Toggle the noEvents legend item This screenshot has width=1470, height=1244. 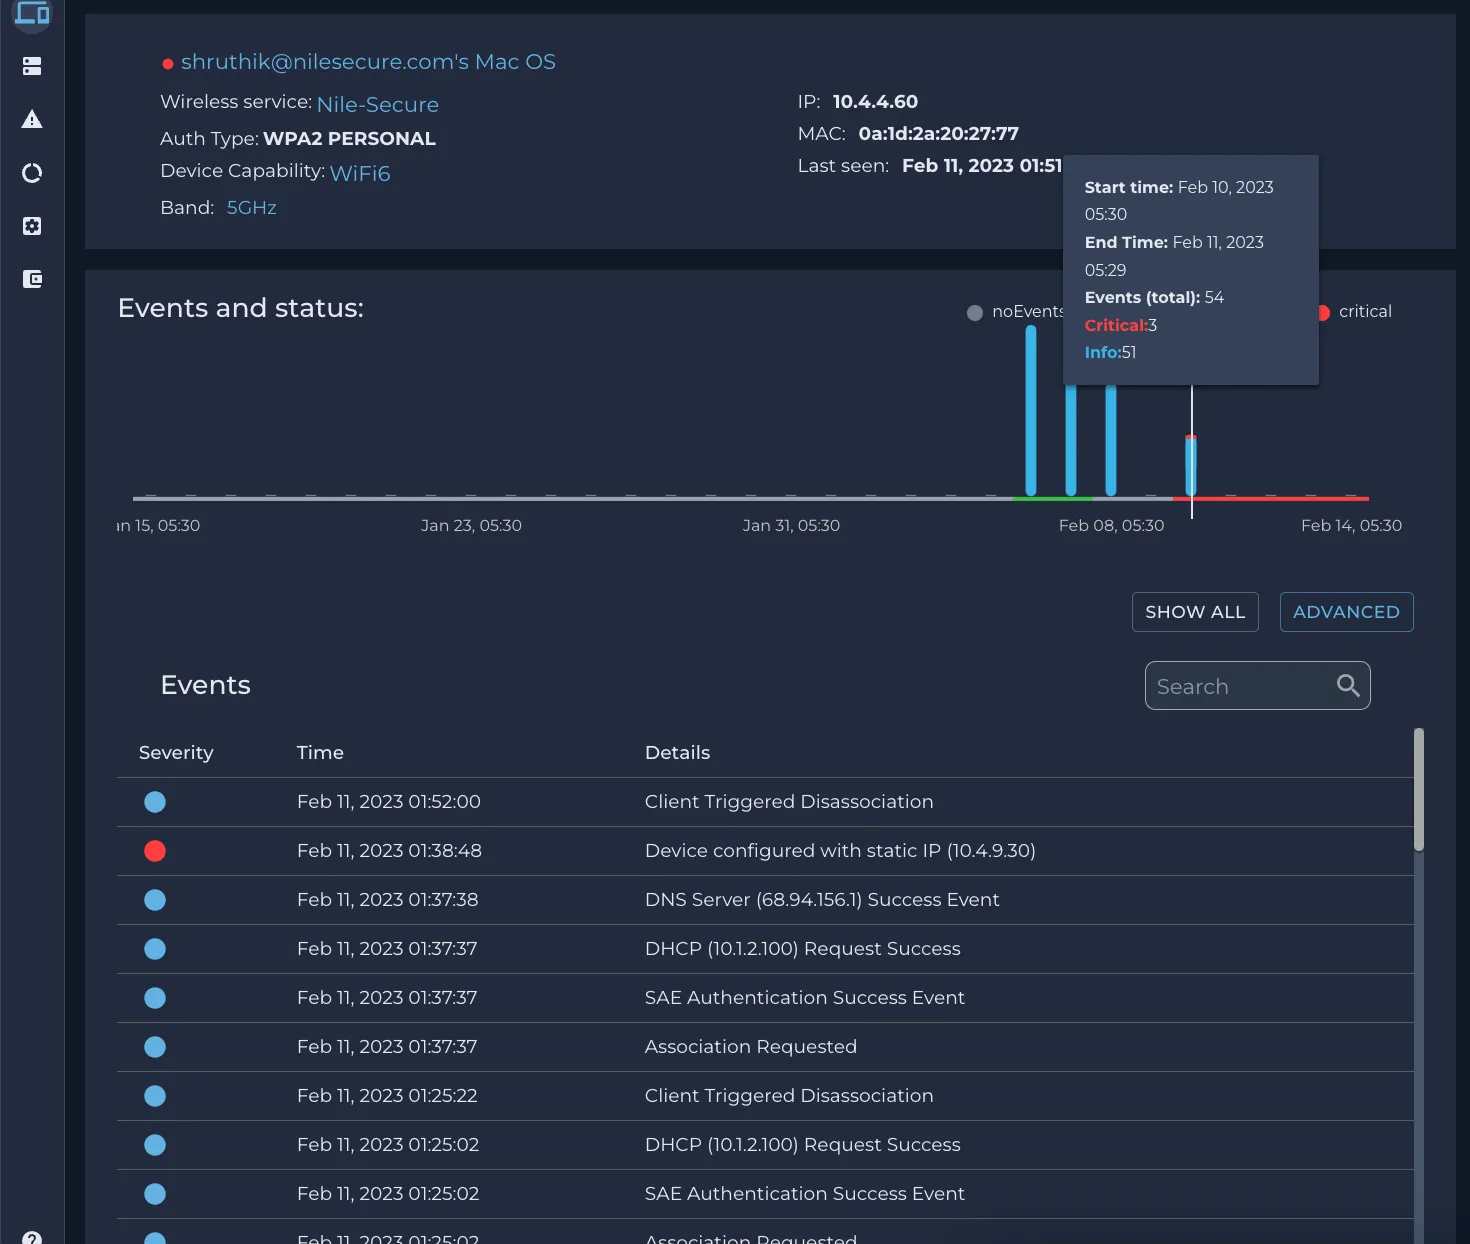point(1015,312)
